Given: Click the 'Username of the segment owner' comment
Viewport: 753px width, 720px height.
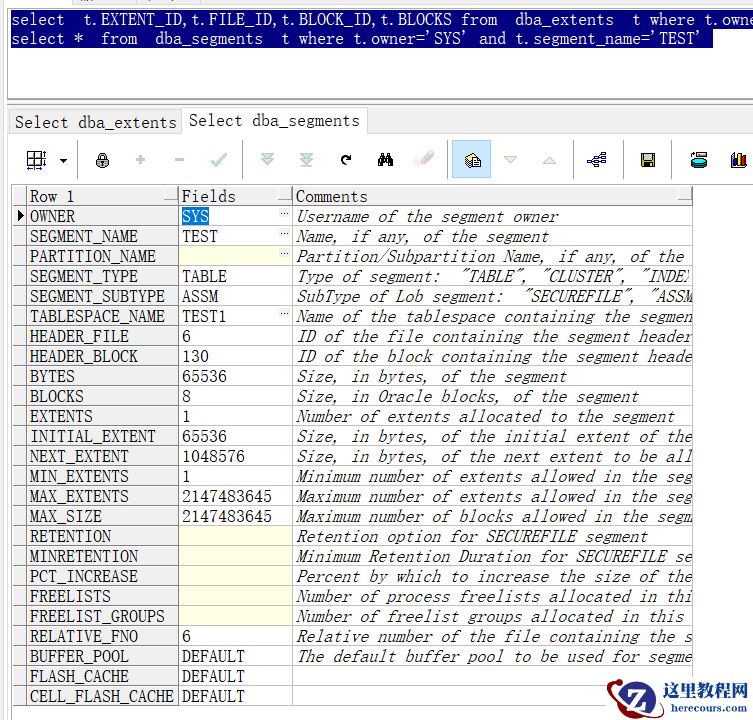Looking at the screenshot, I should (427, 216).
